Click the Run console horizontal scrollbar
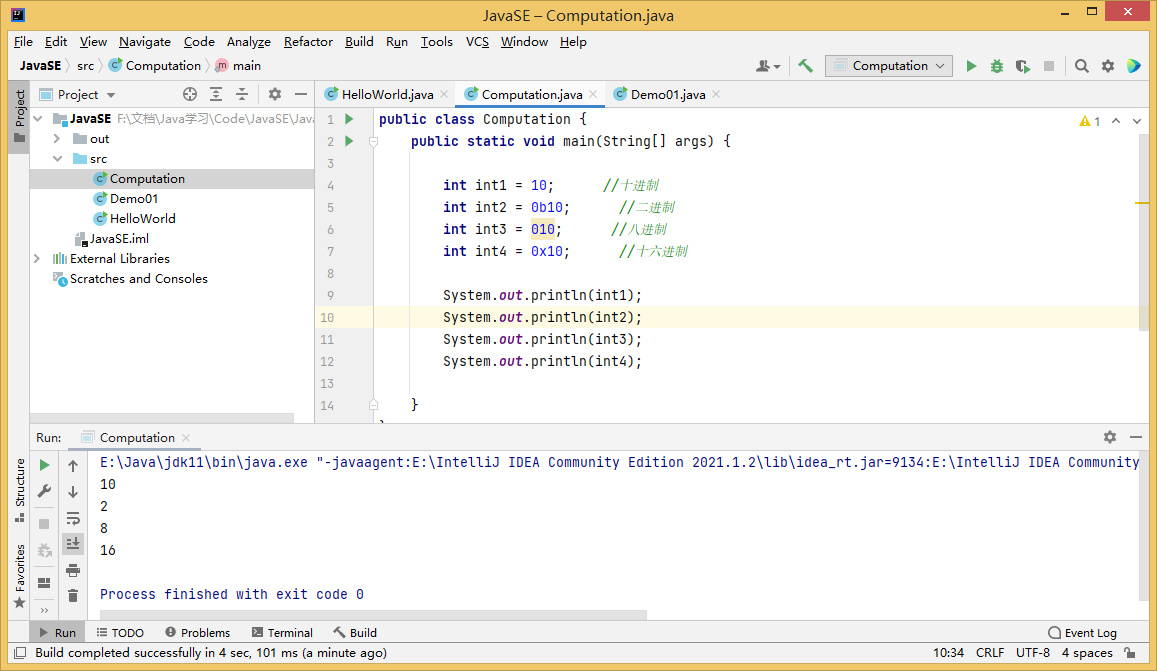1157x671 pixels. (372, 615)
